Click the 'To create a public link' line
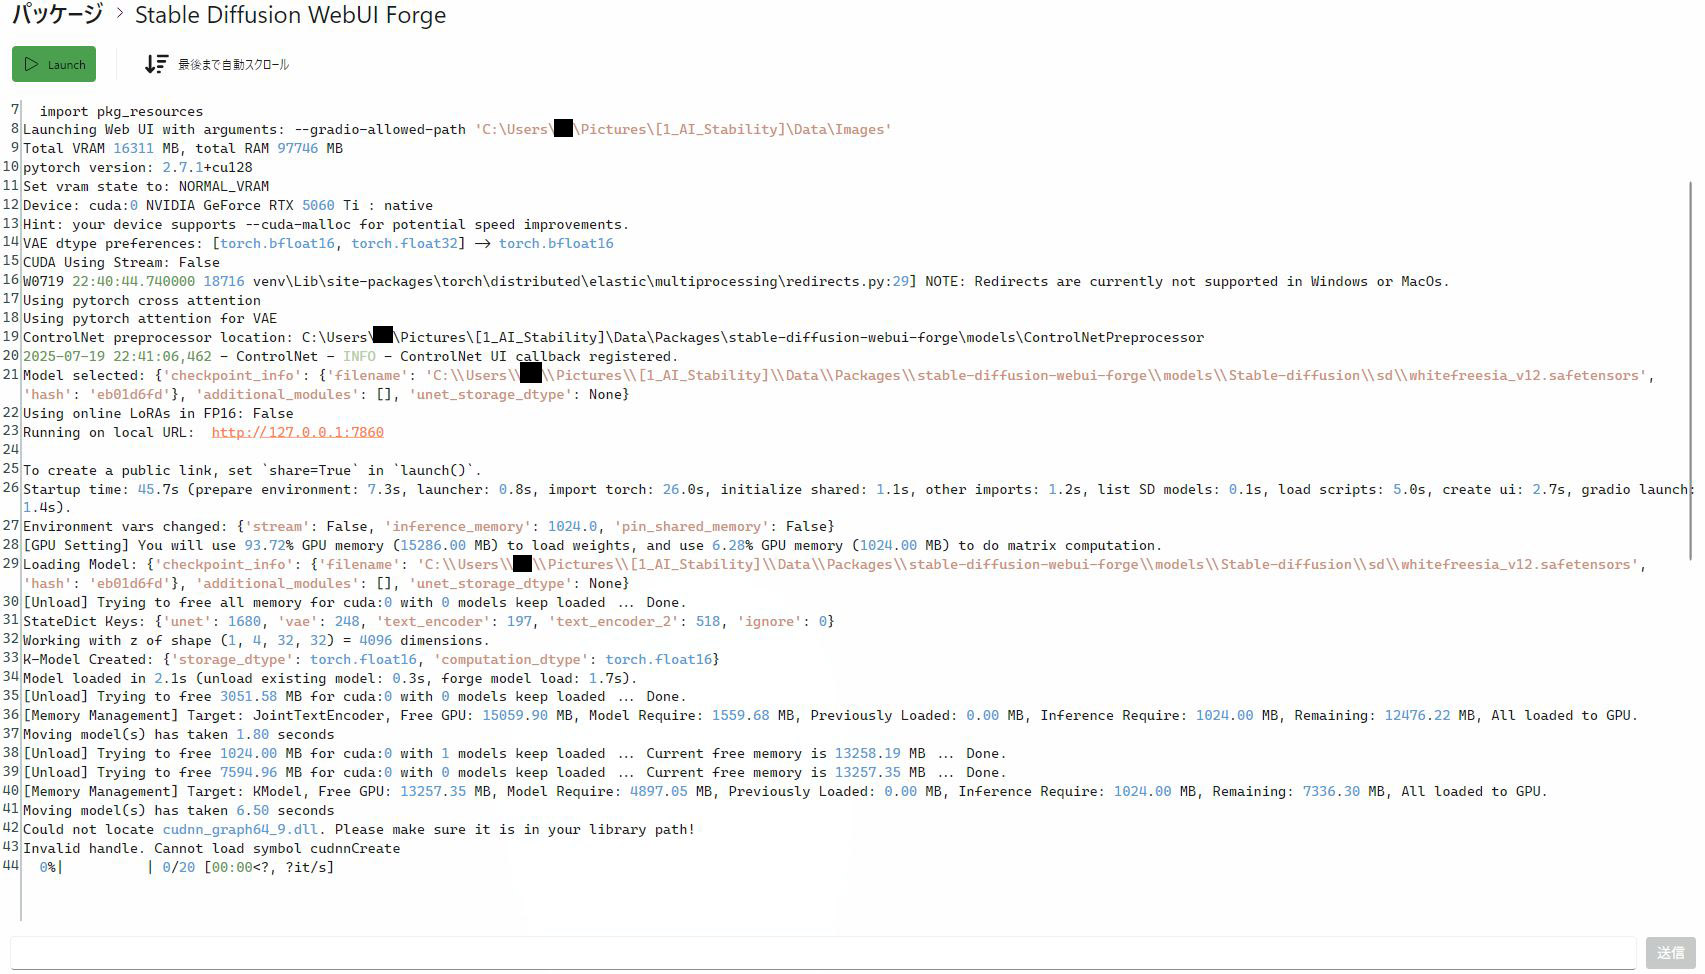Image resolution: width=1705 pixels, height=974 pixels. click(252, 470)
